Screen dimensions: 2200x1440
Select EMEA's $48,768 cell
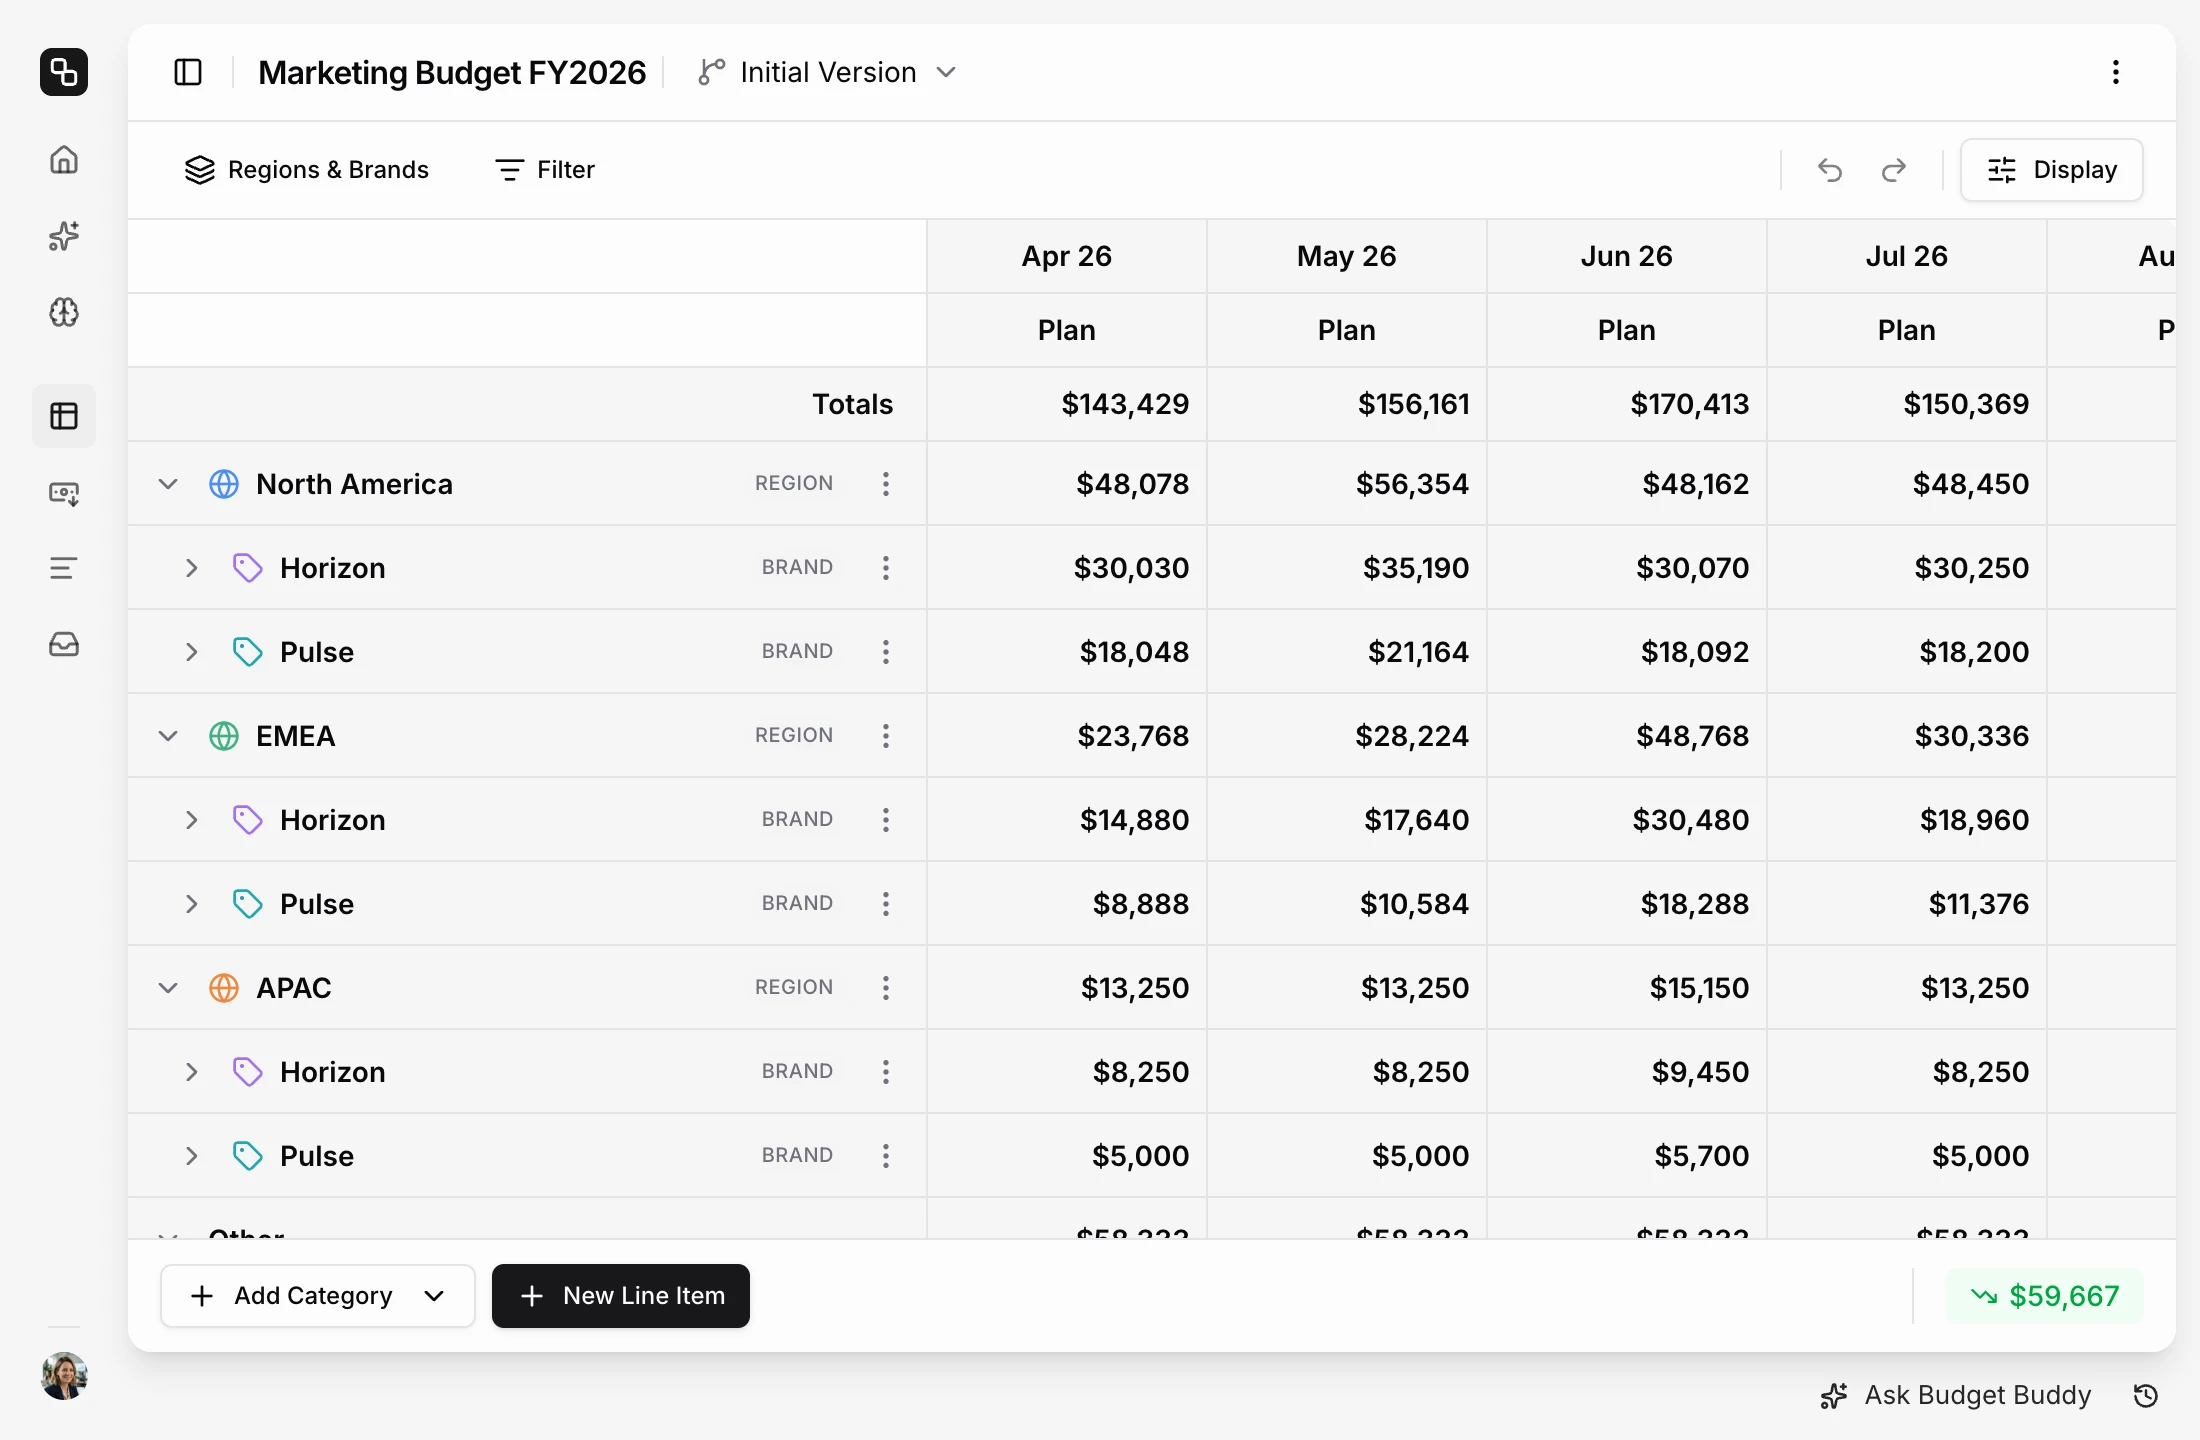pyautogui.click(x=1627, y=736)
